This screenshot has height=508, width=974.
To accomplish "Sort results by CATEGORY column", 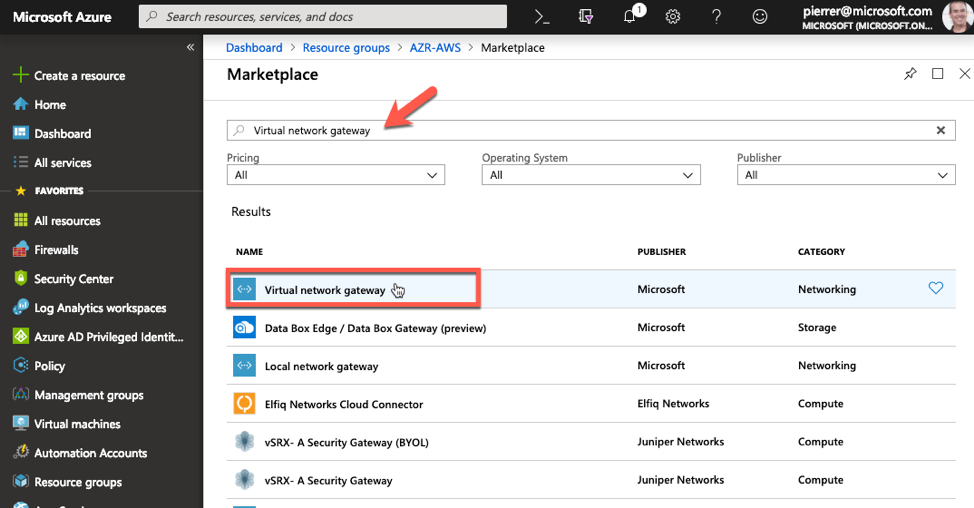I will click(821, 252).
